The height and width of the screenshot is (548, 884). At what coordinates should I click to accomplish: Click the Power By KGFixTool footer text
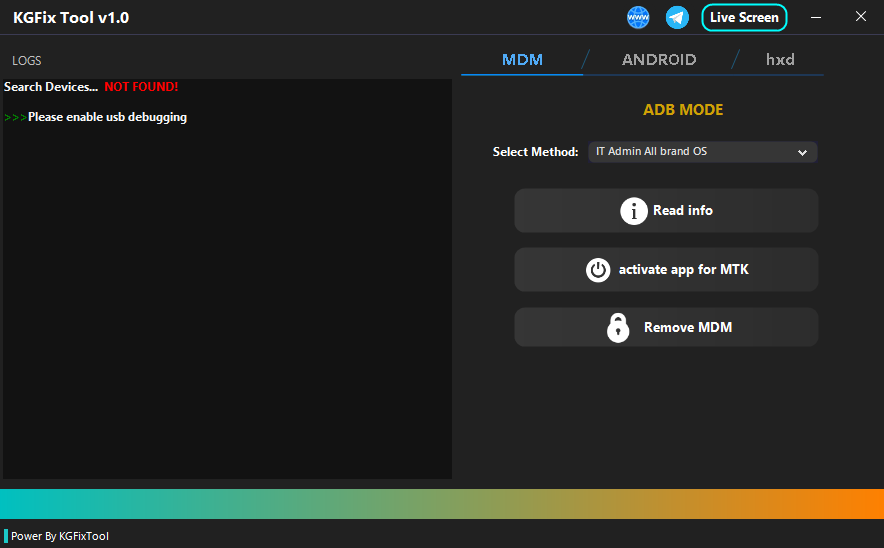click(60, 536)
